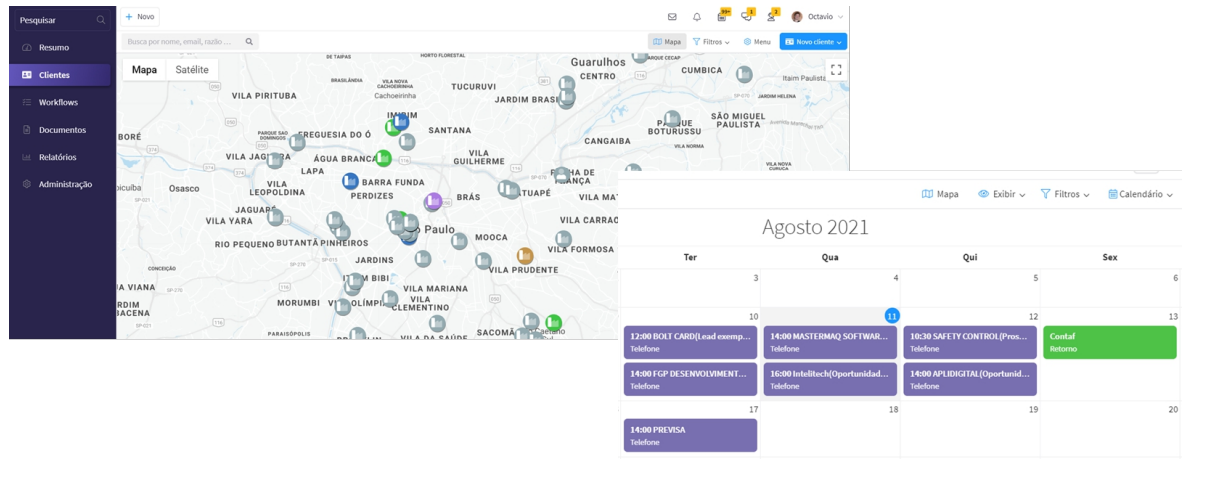Switch map to Satélite view
1205x478 pixels.
(x=192, y=70)
